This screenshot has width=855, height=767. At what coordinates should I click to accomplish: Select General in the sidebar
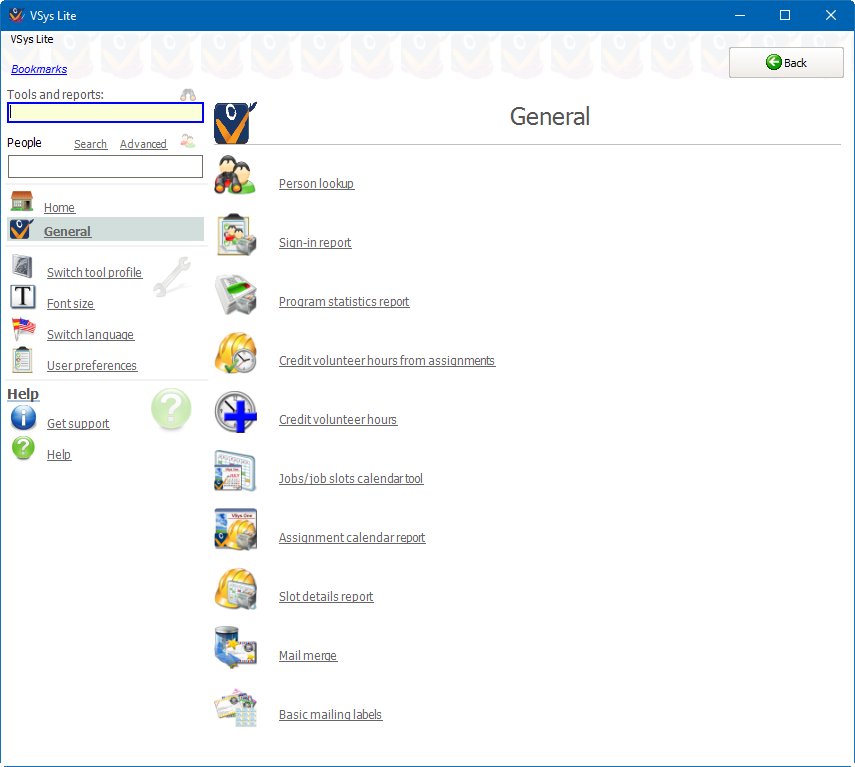click(67, 232)
